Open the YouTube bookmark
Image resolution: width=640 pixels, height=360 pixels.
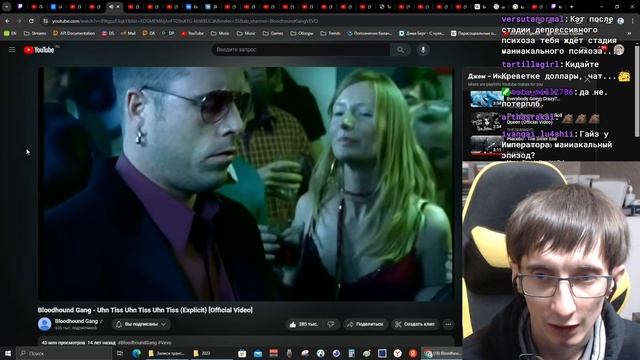[x=193, y=33]
